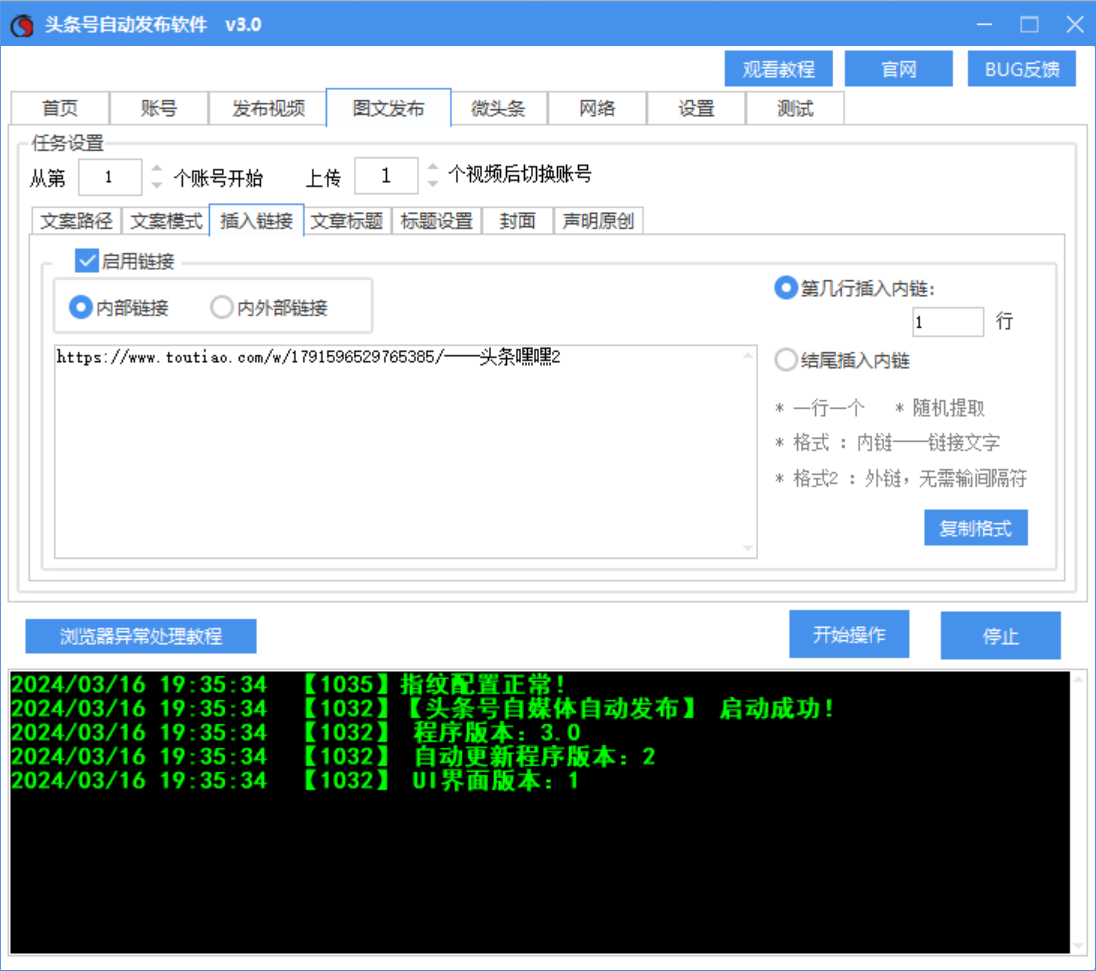This screenshot has width=1096, height=971.
Task: Open the 文案模式 sub-tab
Action: (x=166, y=221)
